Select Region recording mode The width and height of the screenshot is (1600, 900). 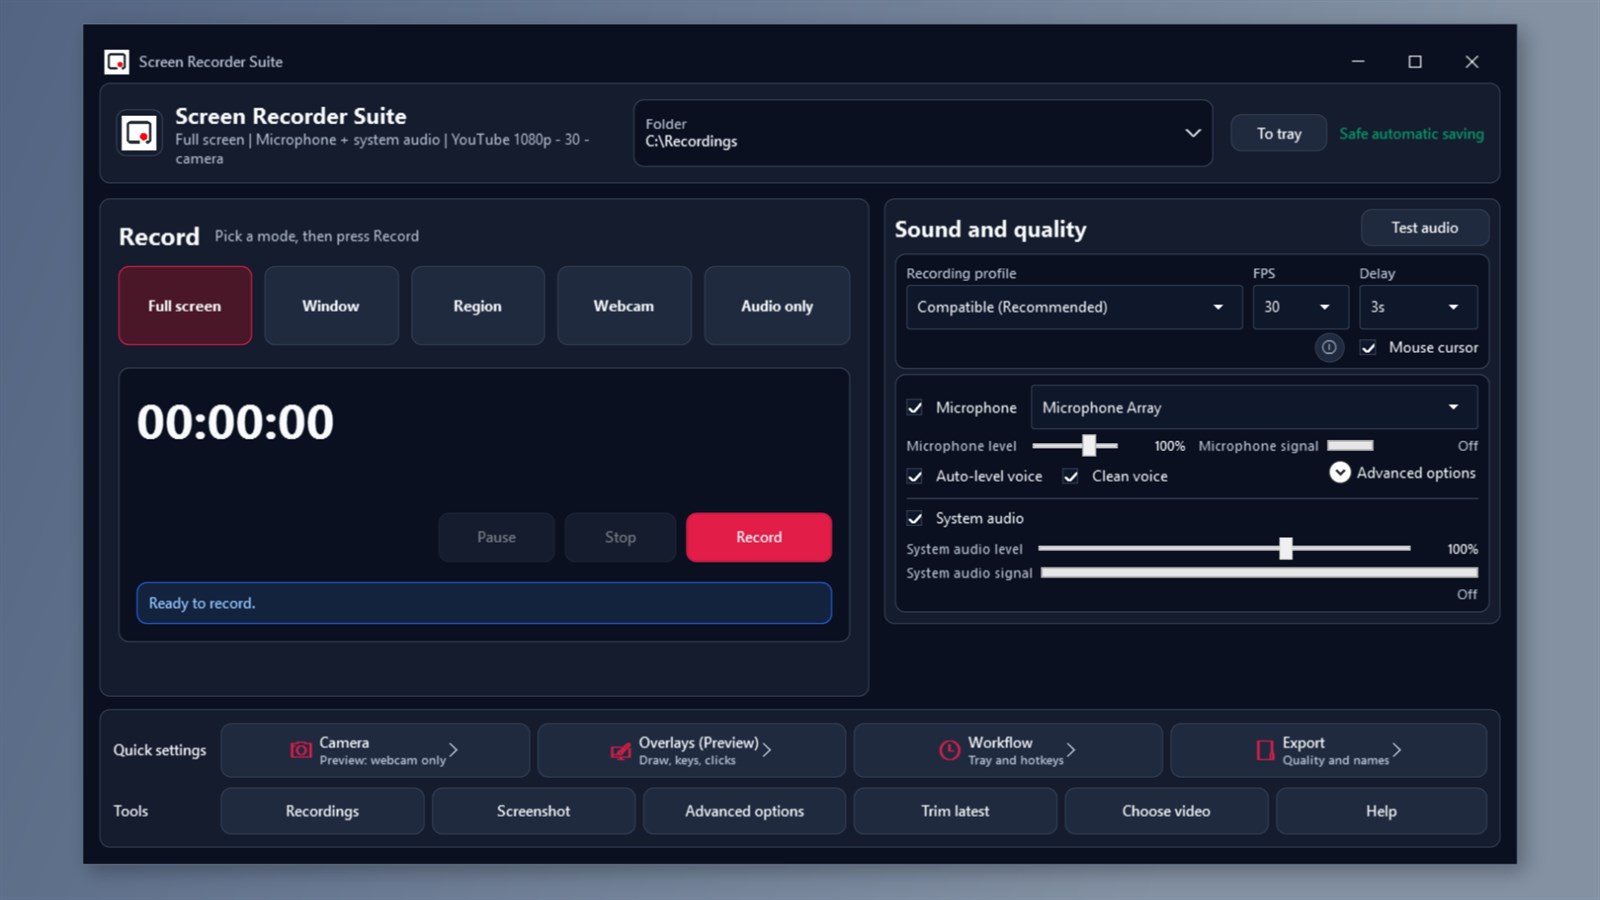pyautogui.click(x=478, y=306)
